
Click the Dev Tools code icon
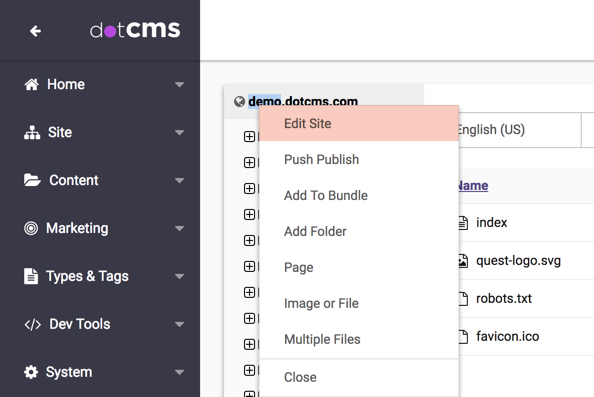pyautogui.click(x=33, y=325)
